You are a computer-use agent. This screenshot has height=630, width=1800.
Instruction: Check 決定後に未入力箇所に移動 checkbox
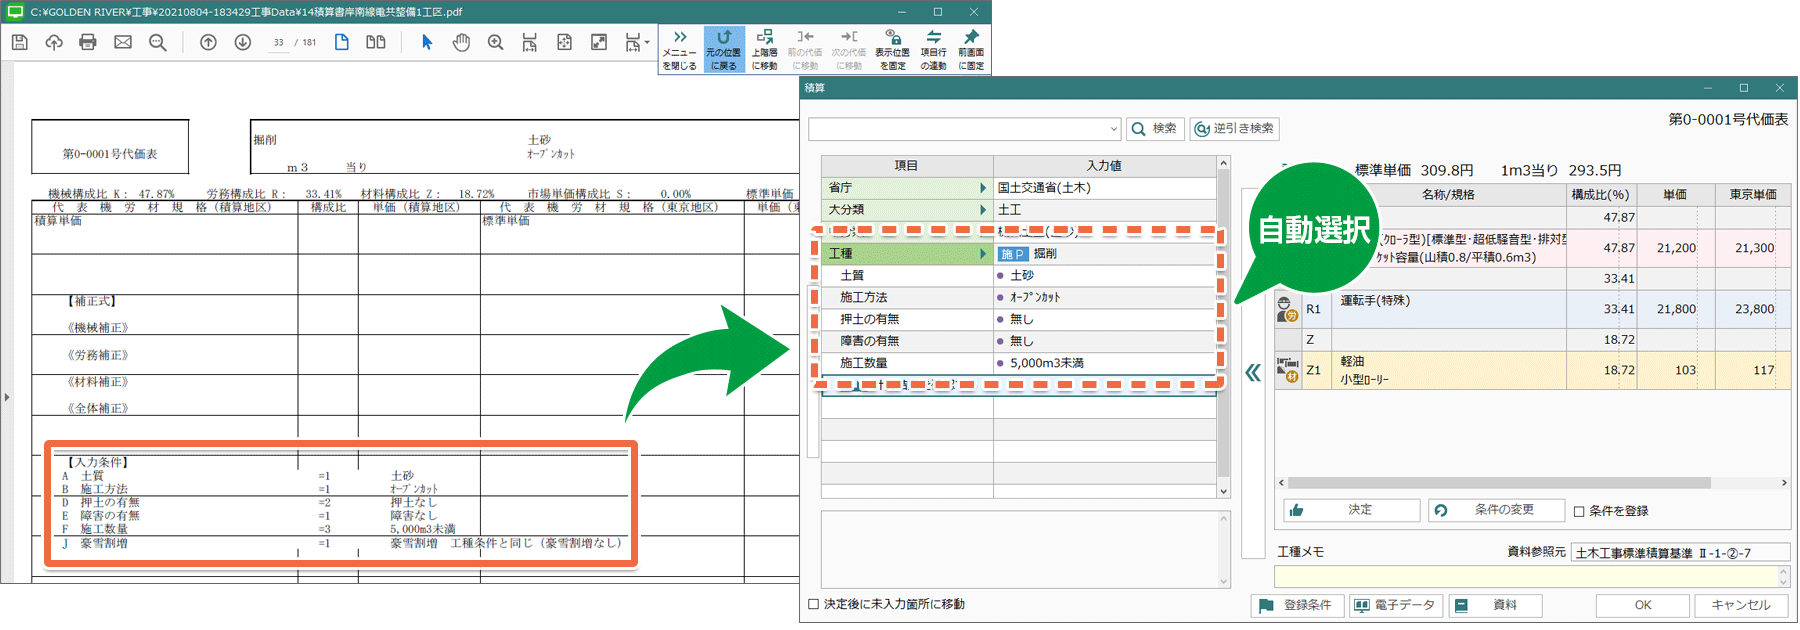click(x=813, y=604)
